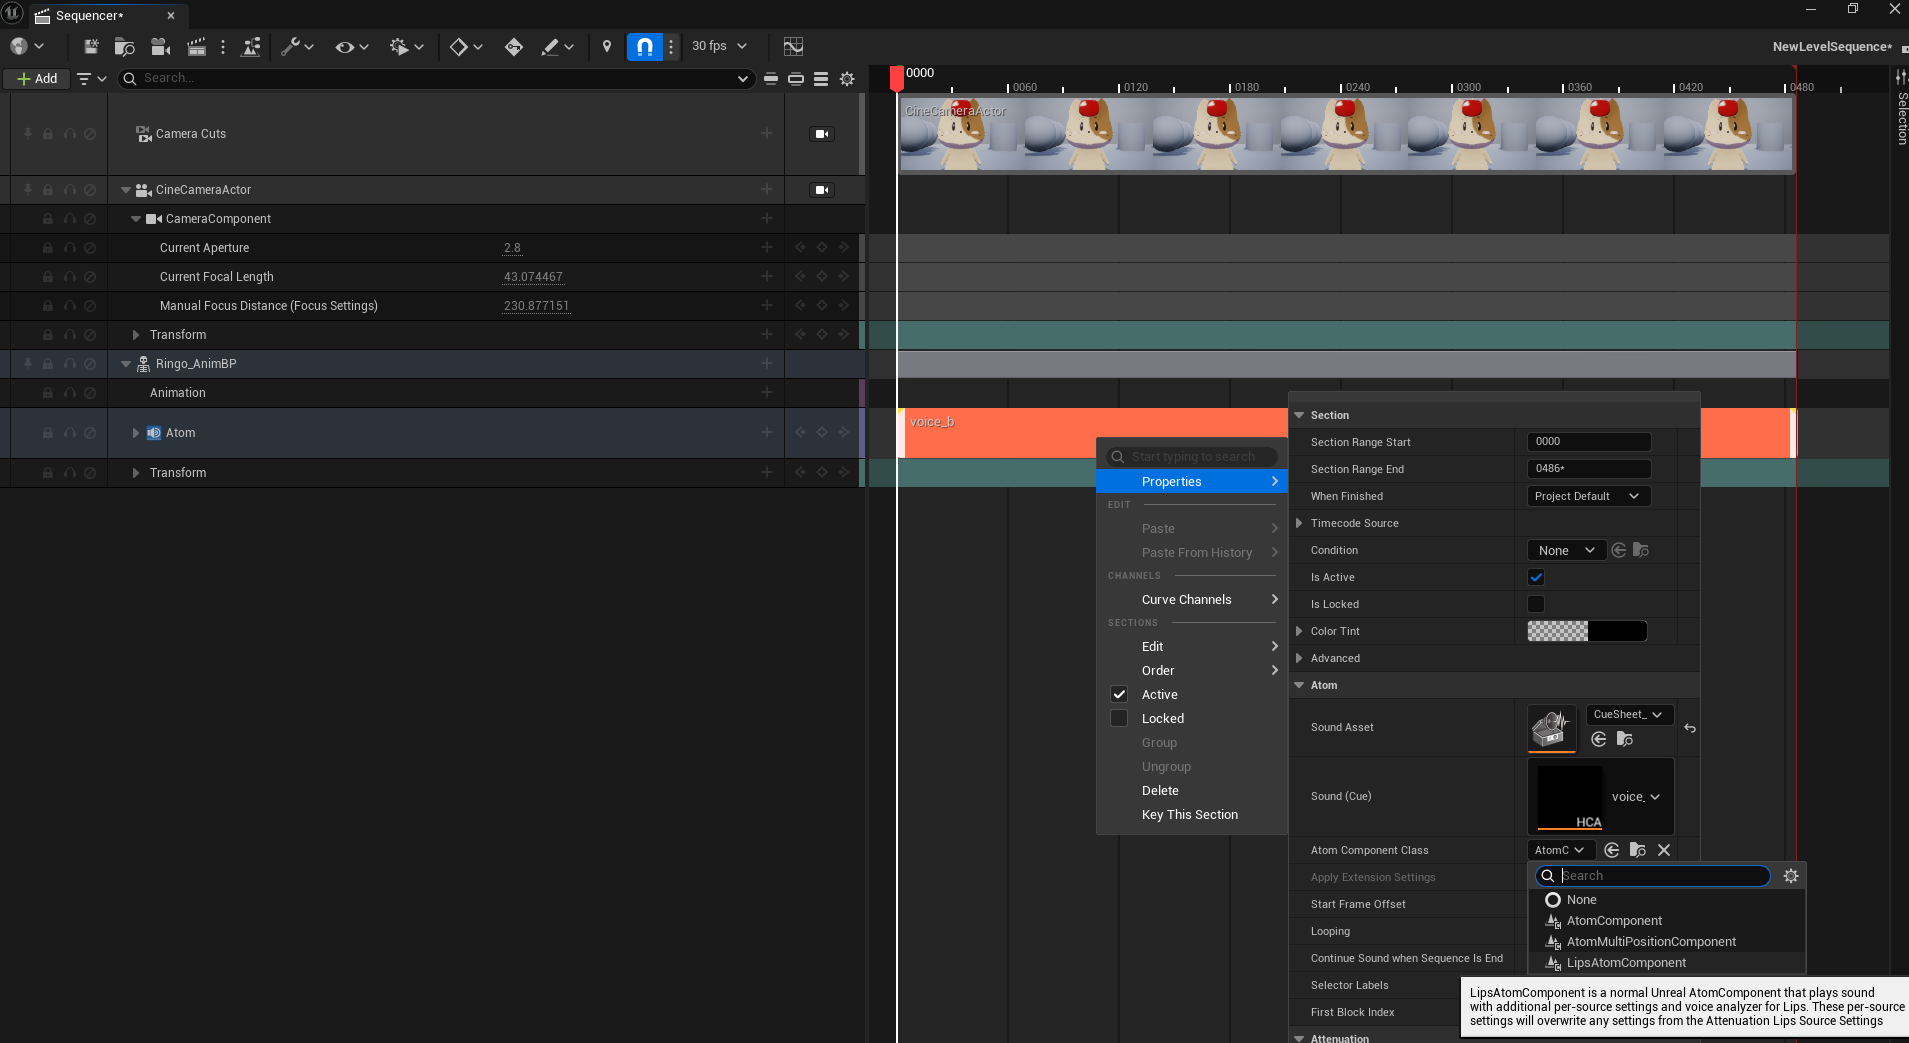Viewport: 1909px width, 1043px height.
Task: Click the Add track button
Action: pyautogui.click(x=37, y=79)
